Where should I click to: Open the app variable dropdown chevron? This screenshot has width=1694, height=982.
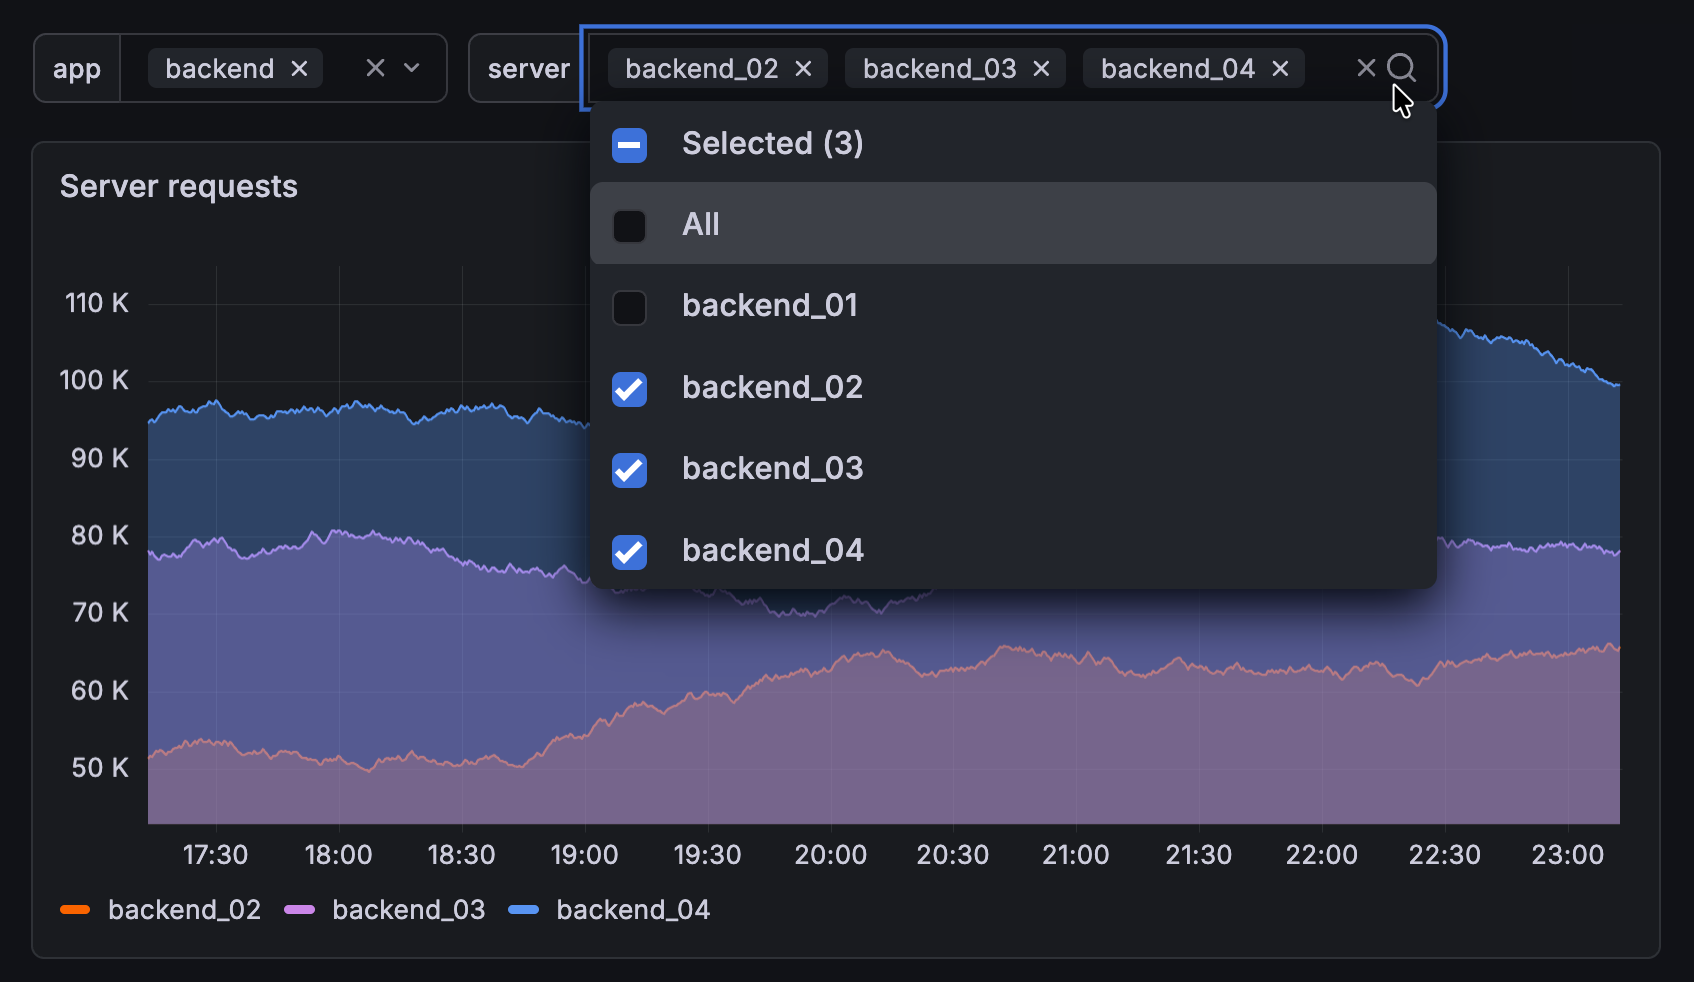(413, 68)
